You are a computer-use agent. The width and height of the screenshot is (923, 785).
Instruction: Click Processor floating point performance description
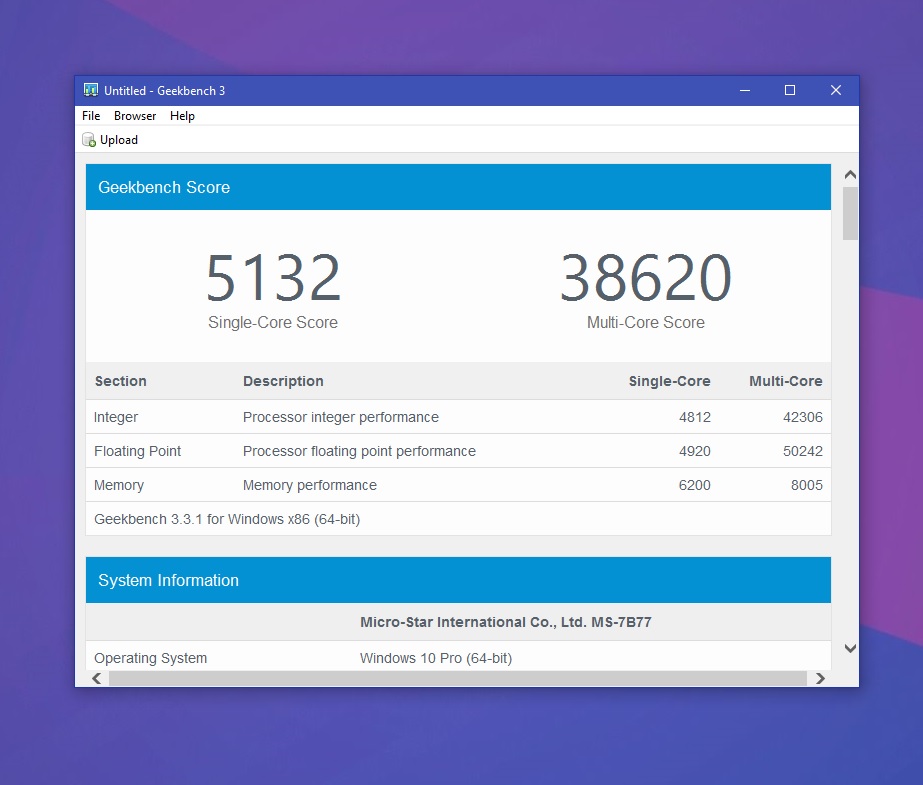click(x=359, y=451)
